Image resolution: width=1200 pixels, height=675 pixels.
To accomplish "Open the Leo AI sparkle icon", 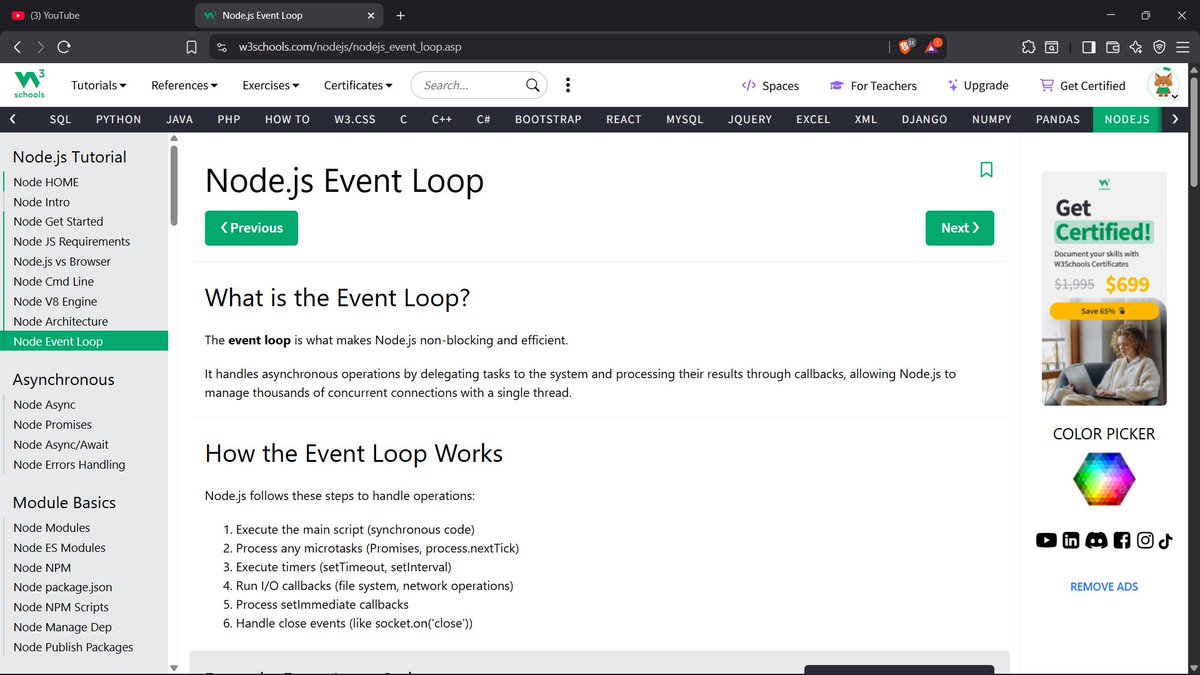I will [1136, 47].
